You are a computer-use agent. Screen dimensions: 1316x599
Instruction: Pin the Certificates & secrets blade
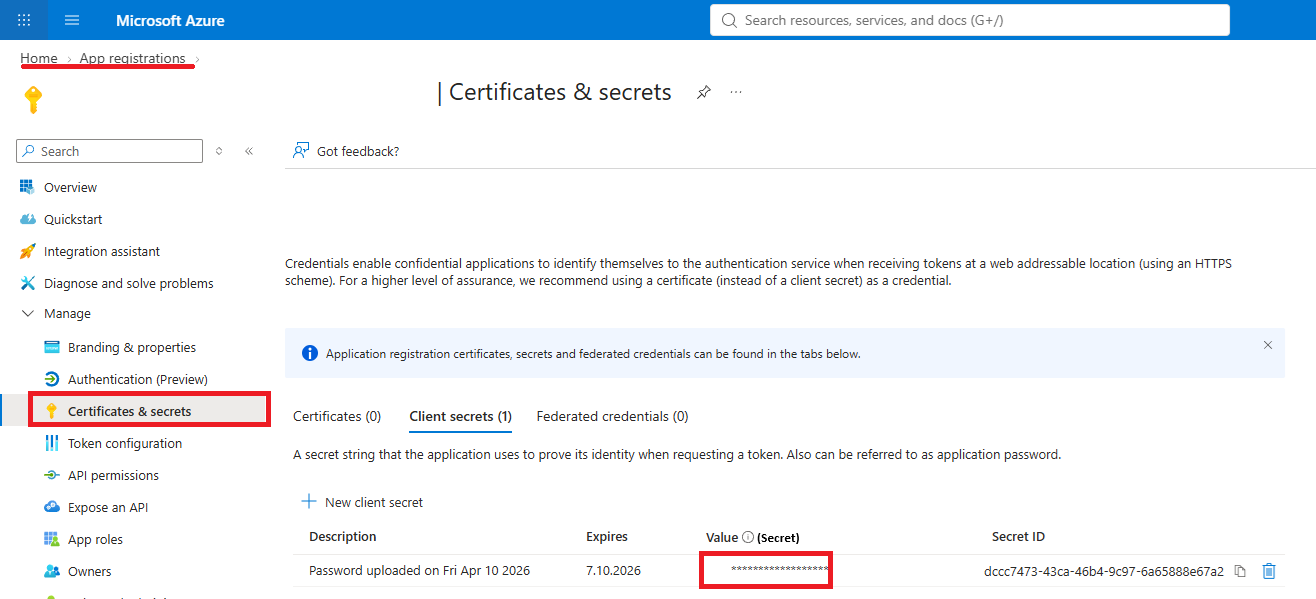pyautogui.click(x=704, y=92)
